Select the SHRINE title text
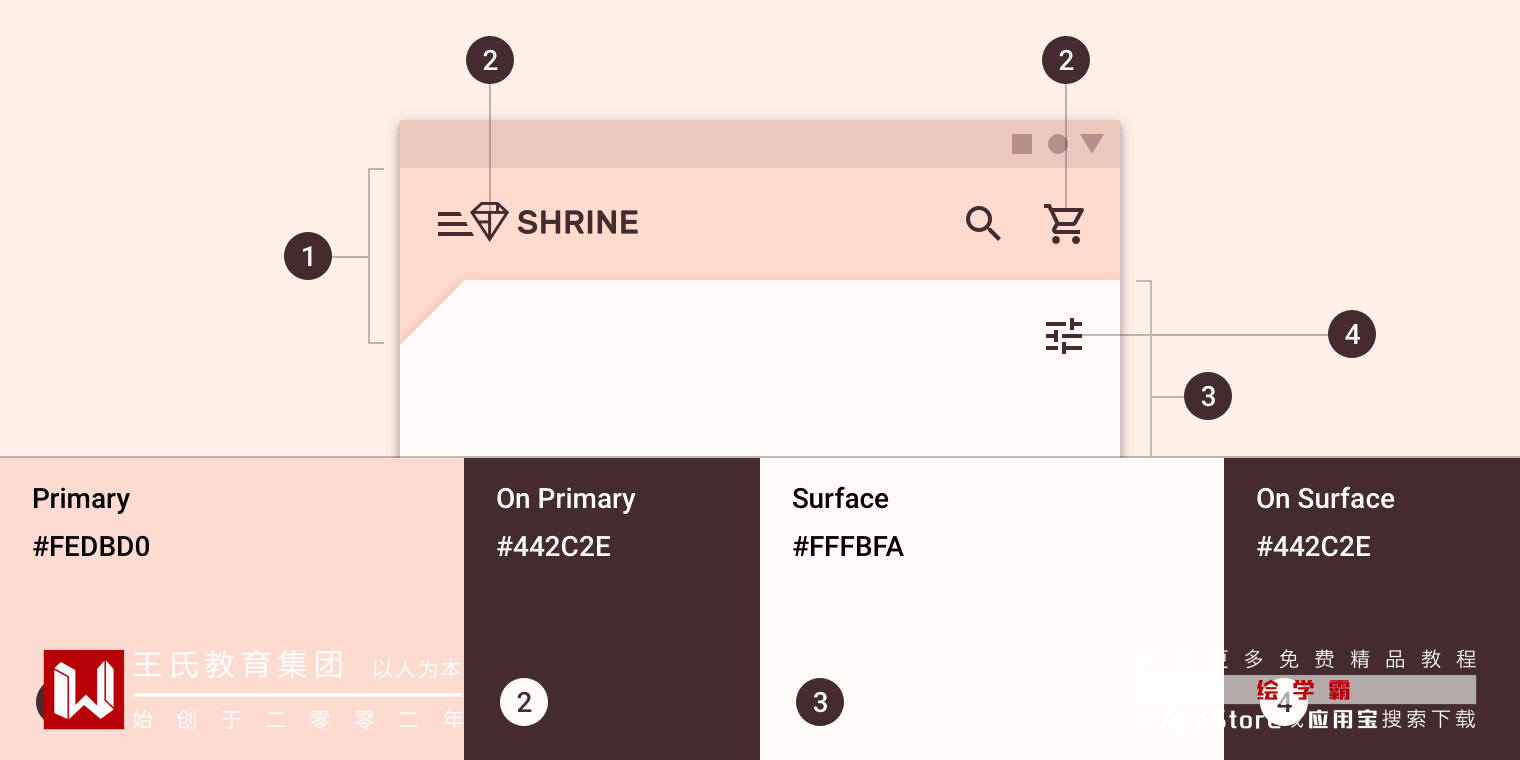This screenshot has height=760, width=1520. coord(577,222)
